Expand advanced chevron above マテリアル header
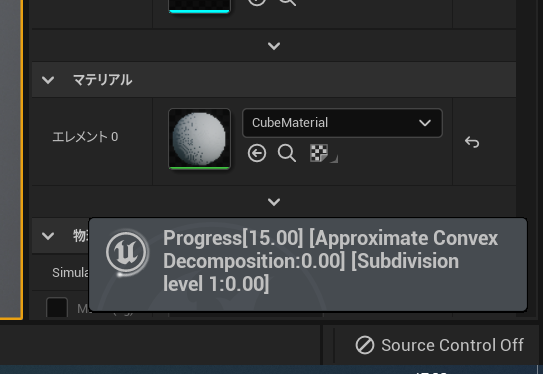This screenshot has height=374, width=543. tap(274, 46)
